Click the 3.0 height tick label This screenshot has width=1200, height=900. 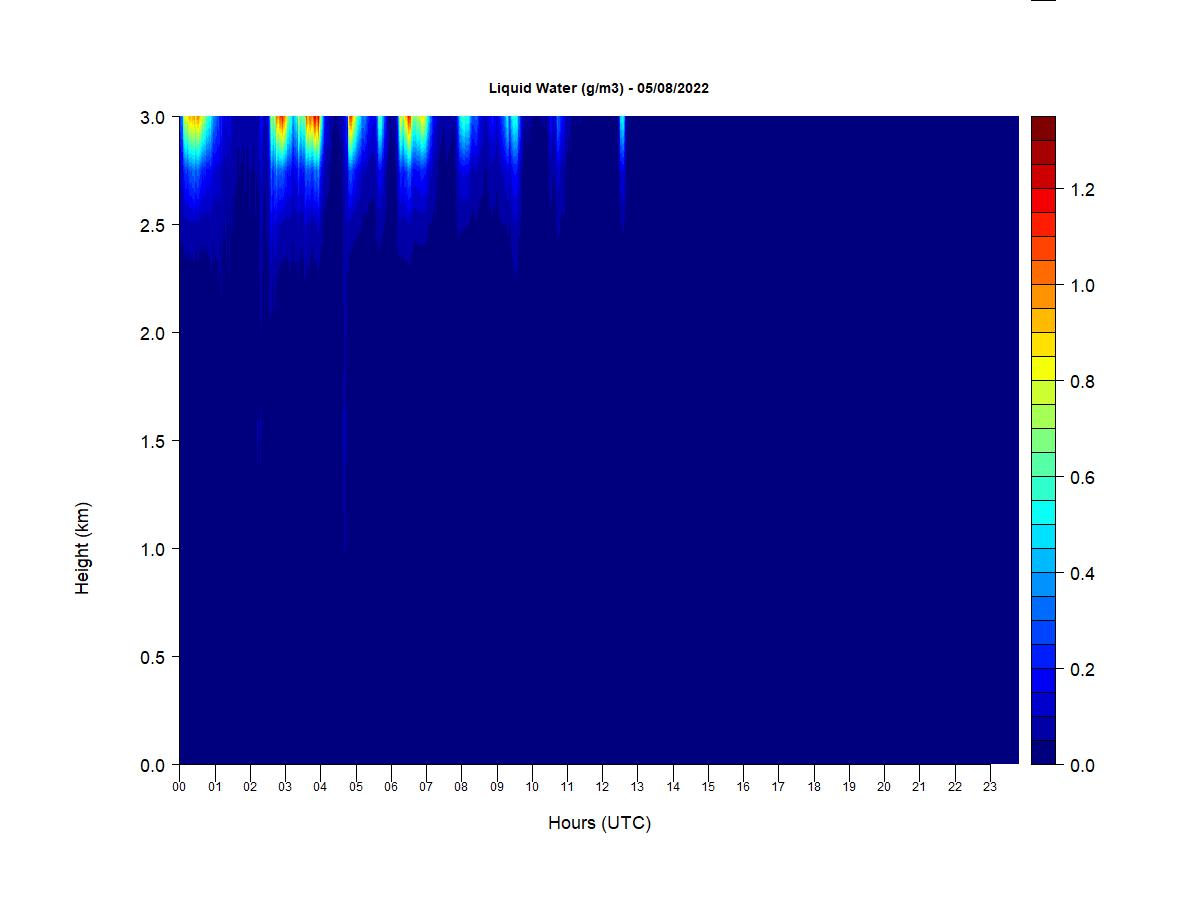click(x=153, y=117)
